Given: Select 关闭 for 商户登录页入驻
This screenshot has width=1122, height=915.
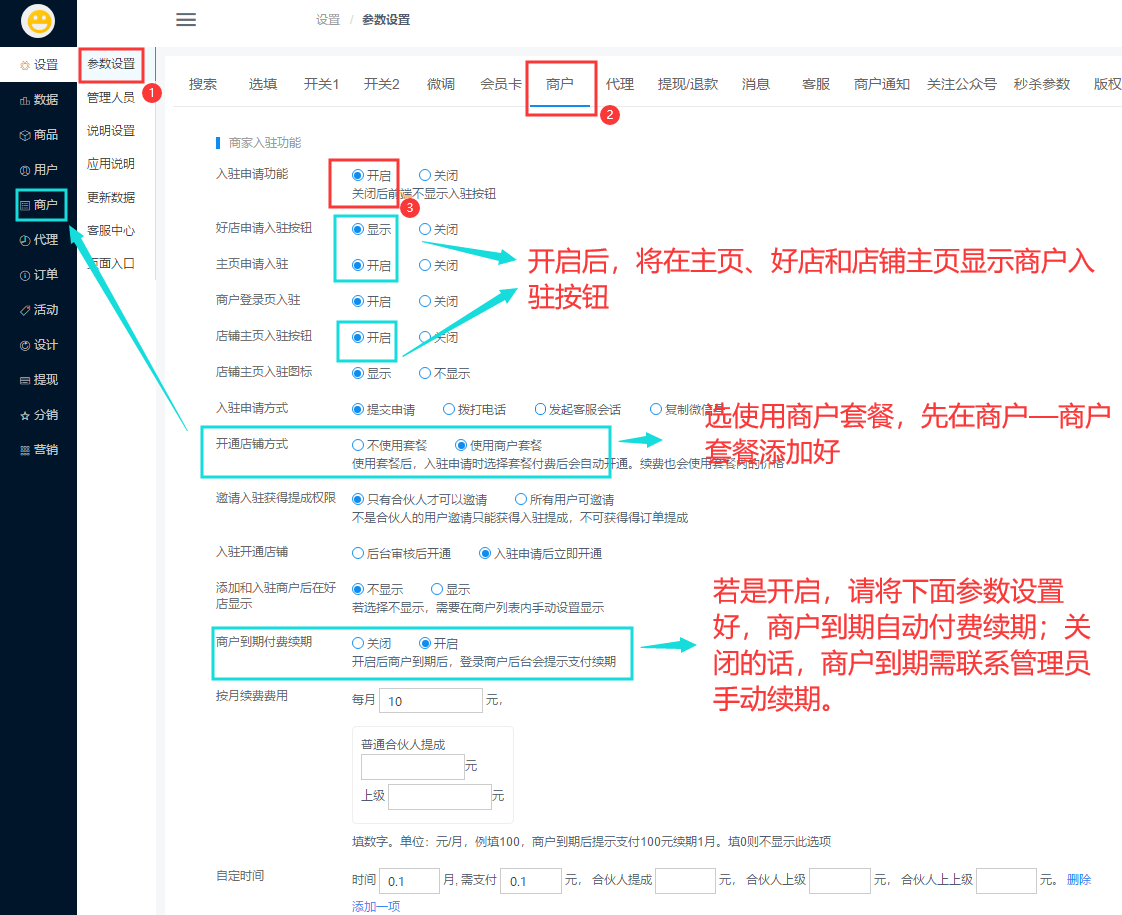Looking at the screenshot, I should 425,301.
